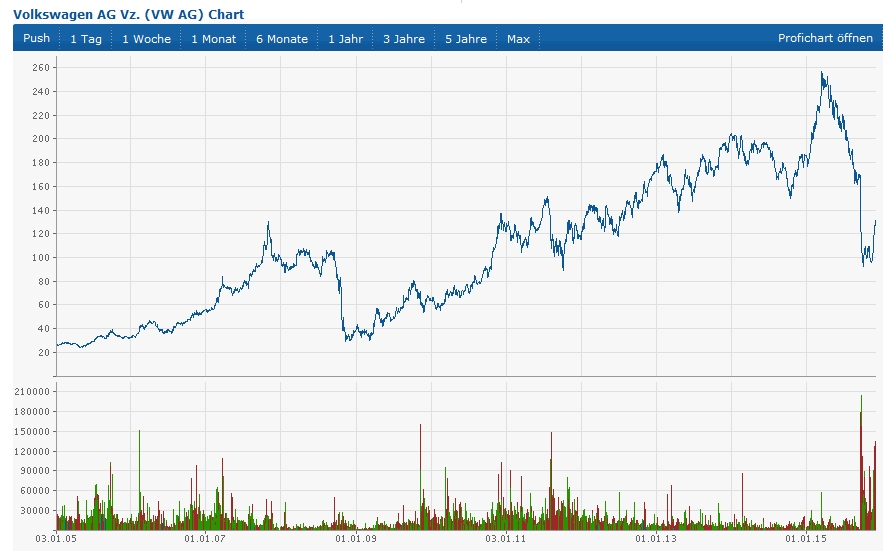The image size is (893, 556).
Task: Click the 01.01.15 date label
Action: coord(806,539)
